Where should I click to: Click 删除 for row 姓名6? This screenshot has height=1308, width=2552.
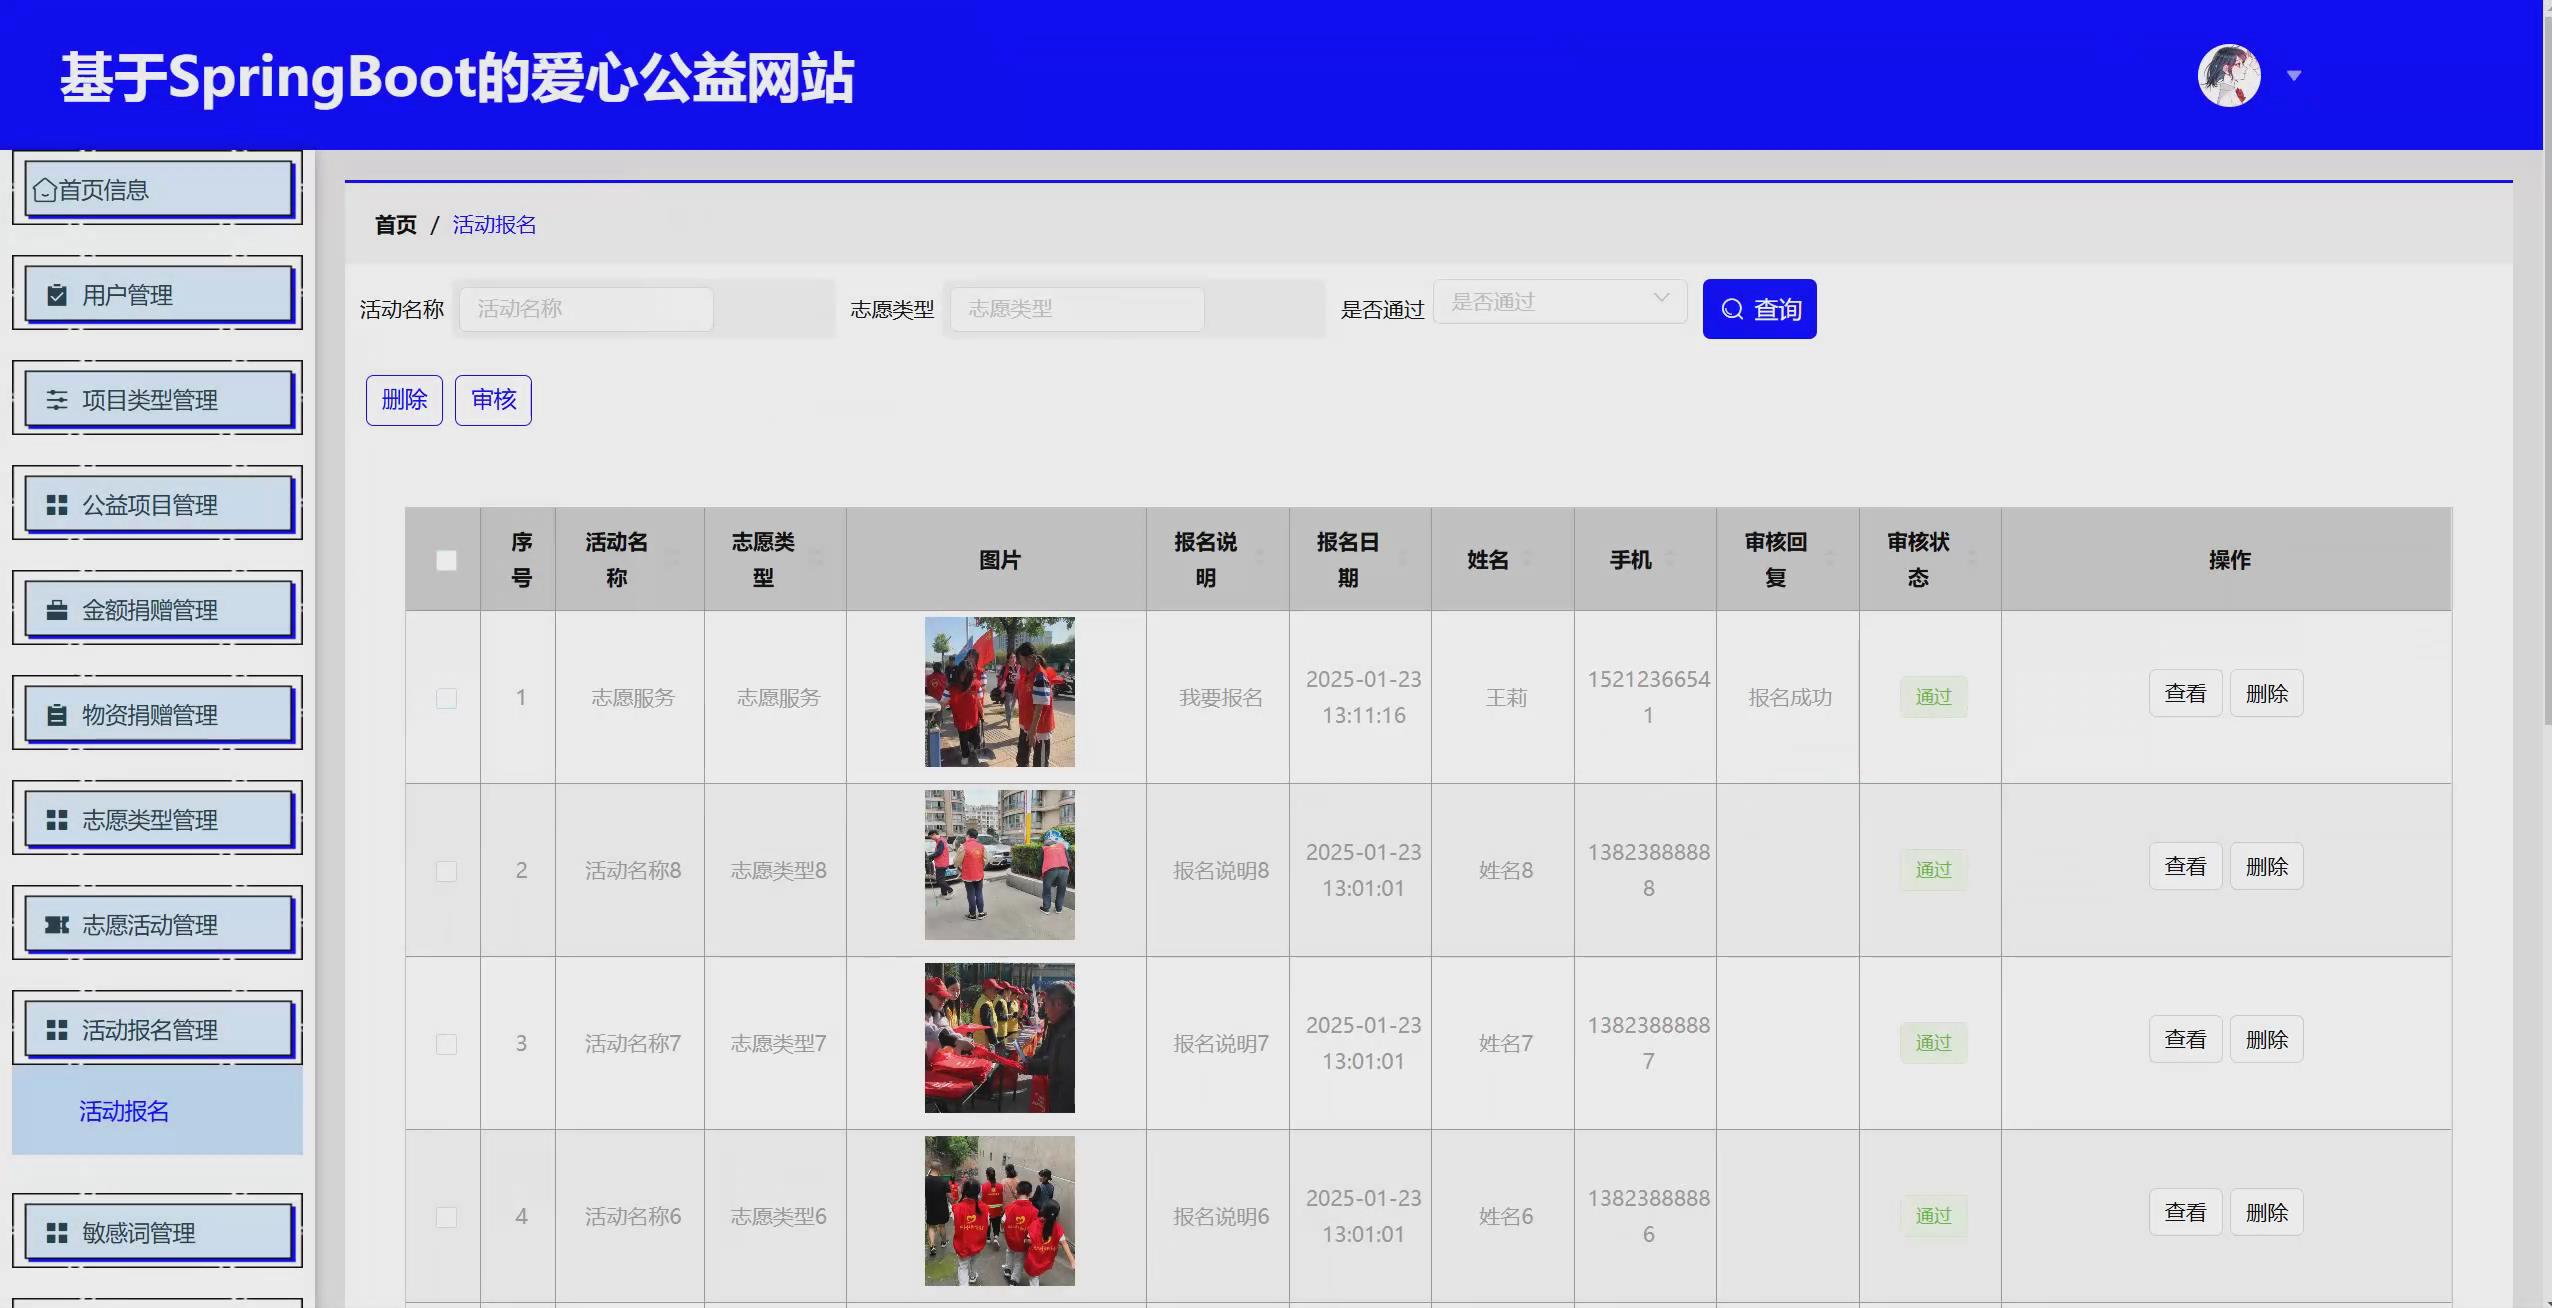coord(2266,1212)
